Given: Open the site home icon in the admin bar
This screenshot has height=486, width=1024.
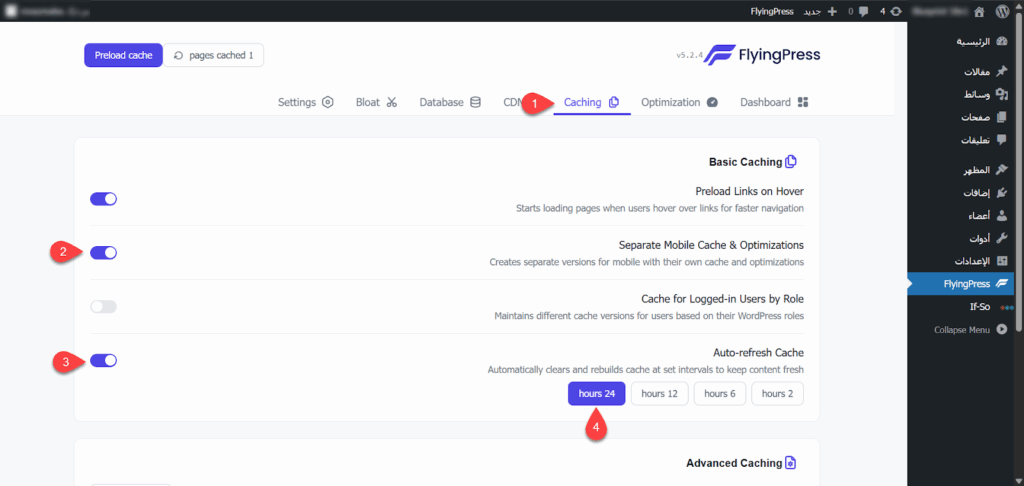Looking at the screenshot, I should tap(977, 11).
